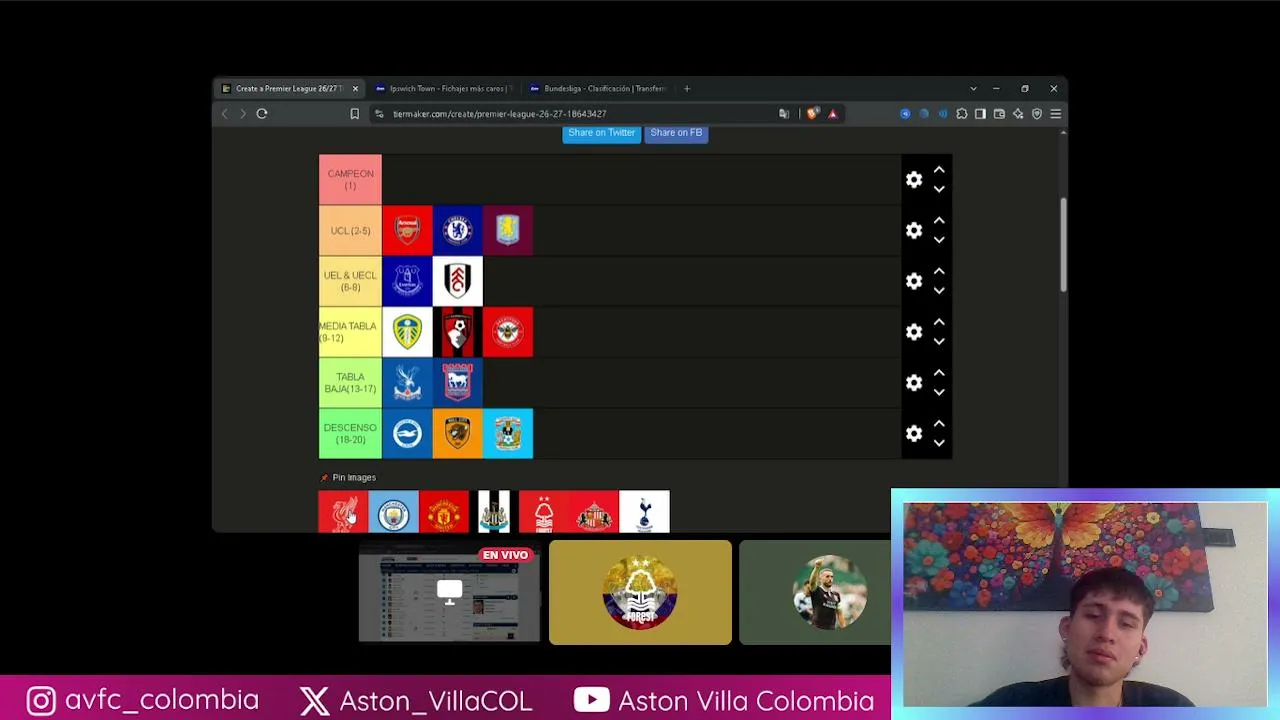
Task: Go back to the previous page
Action: pos(224,114)
